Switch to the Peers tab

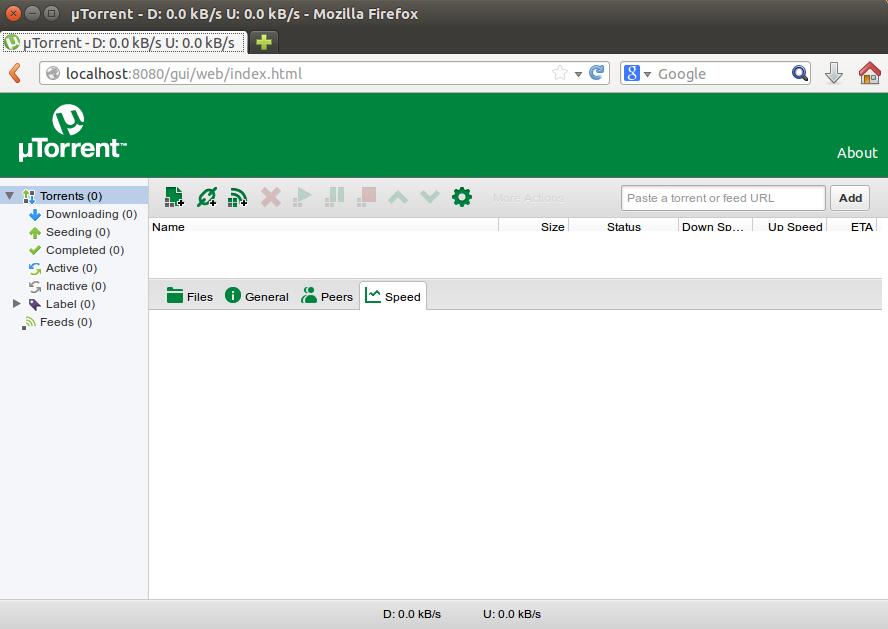pos(327,296)
